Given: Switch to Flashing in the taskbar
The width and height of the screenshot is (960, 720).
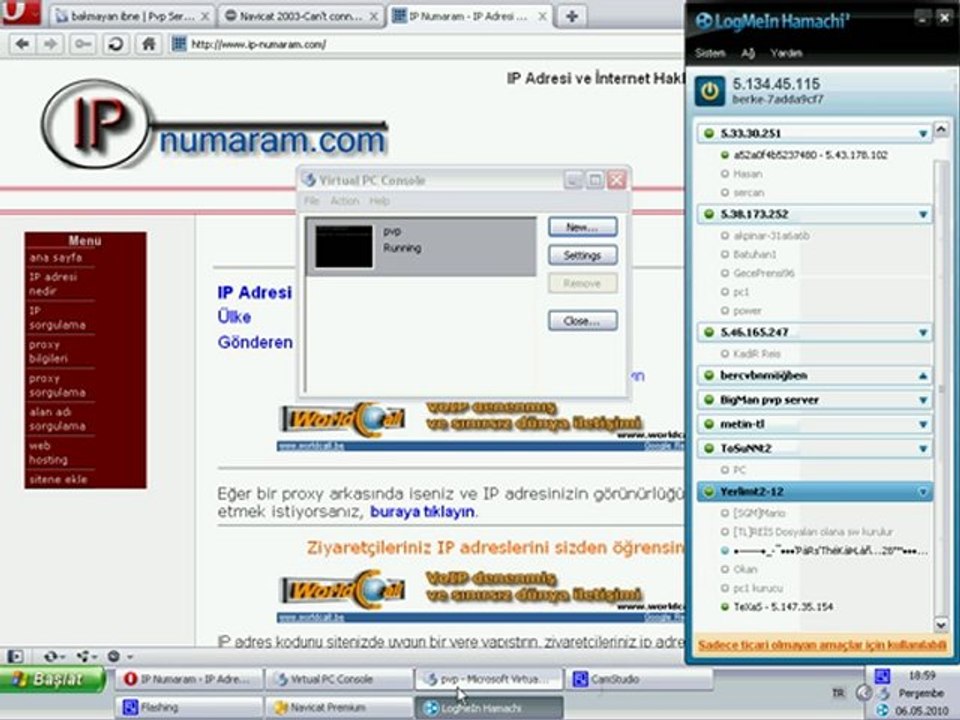Looking at the screenshot, I should point(189,707).
